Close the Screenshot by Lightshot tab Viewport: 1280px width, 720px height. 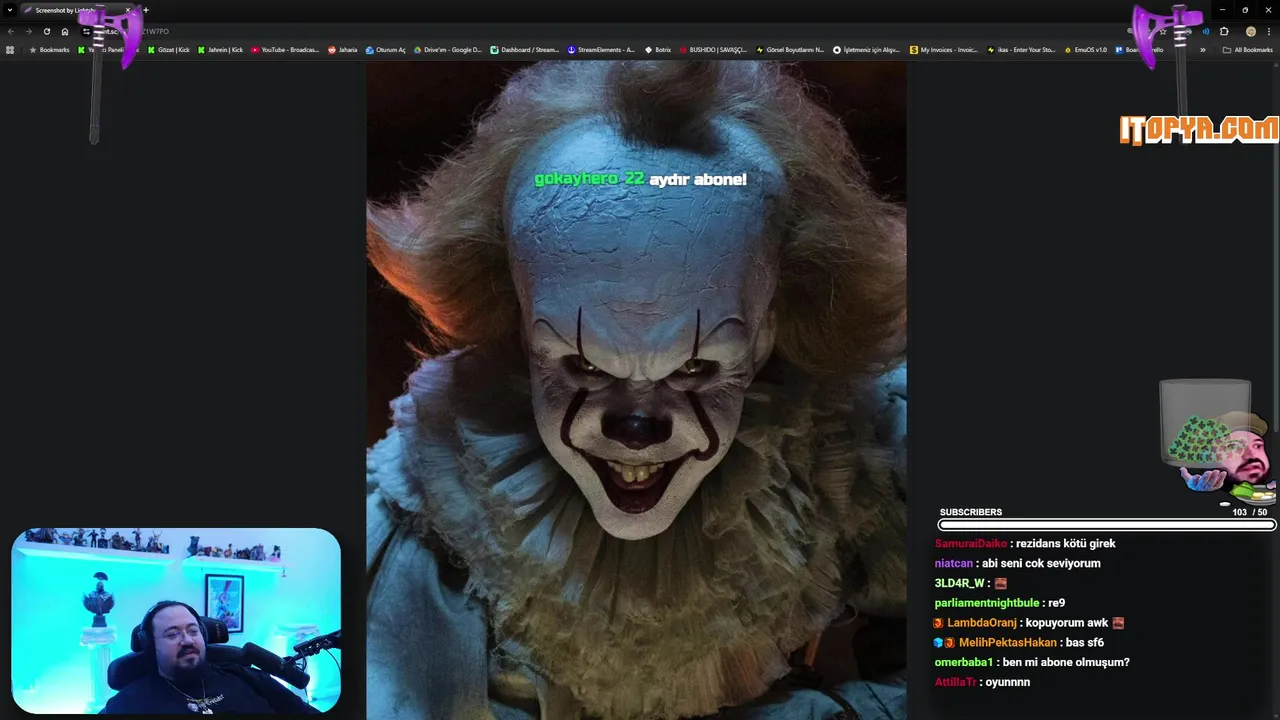pyautogui.click(x=127, y=10)
